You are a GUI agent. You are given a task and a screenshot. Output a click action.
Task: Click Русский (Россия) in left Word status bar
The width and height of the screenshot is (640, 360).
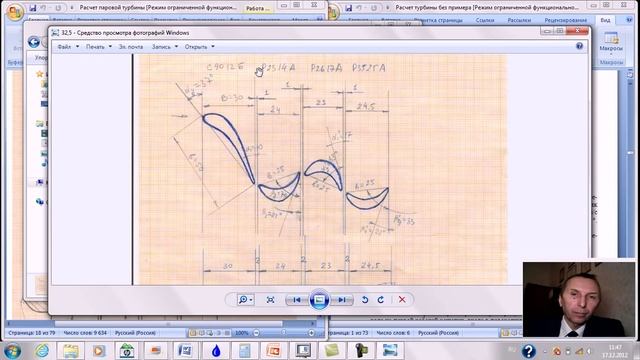pyautogui.click(x=135, y=333)
